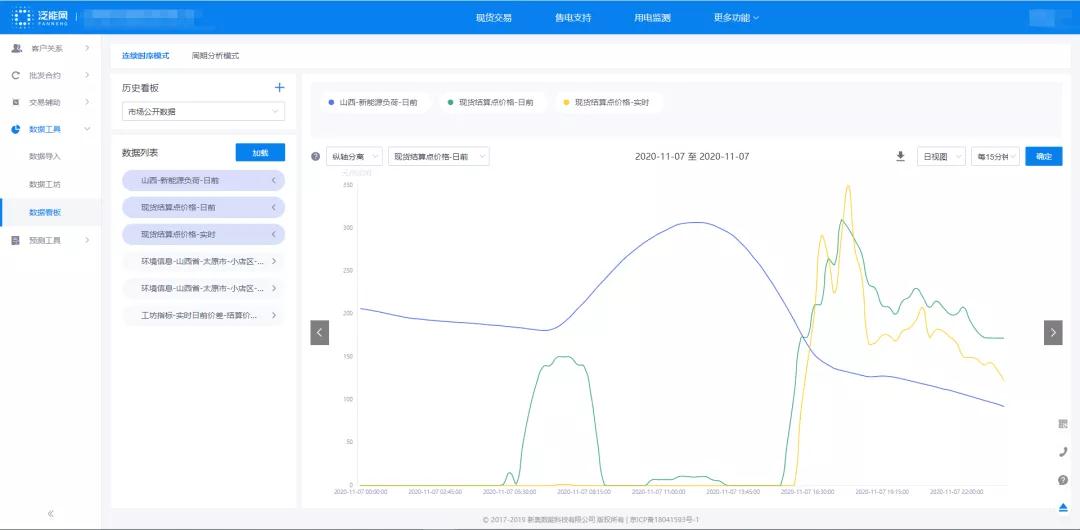Download chart data with the download icon

tap(900, 157)
